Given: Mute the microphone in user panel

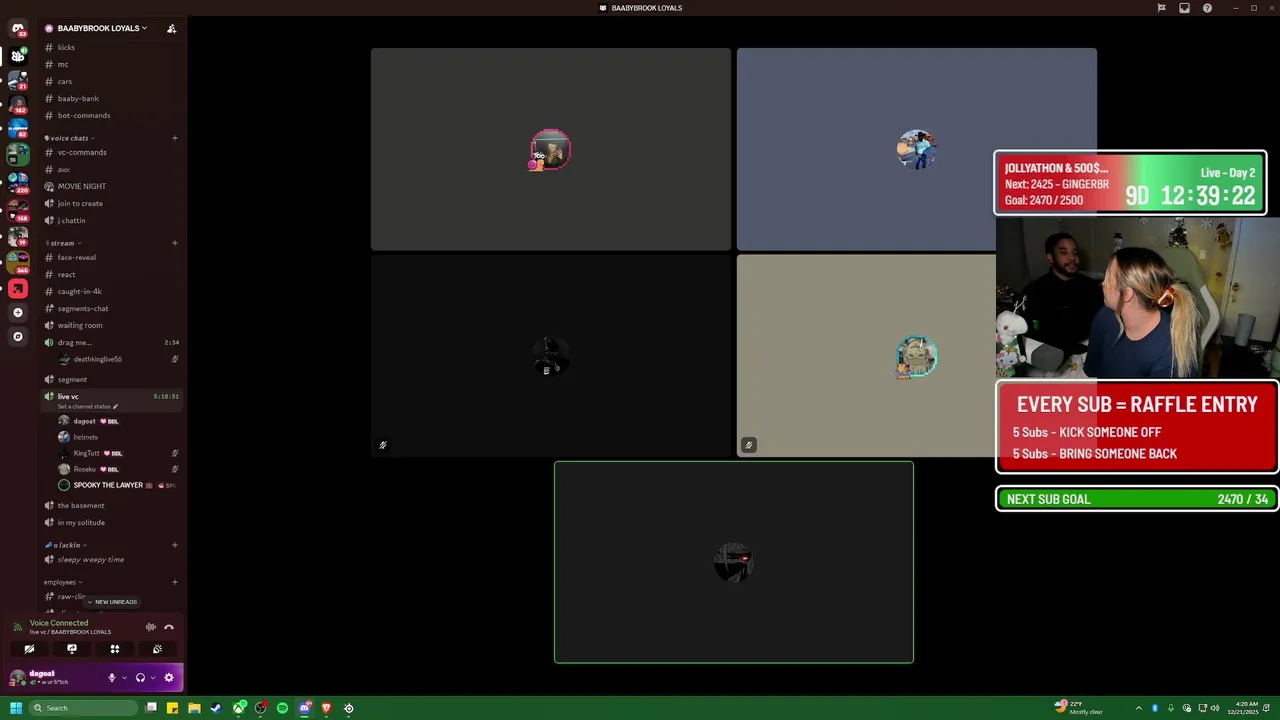Looking at the screenshot, I should (112, 677).
